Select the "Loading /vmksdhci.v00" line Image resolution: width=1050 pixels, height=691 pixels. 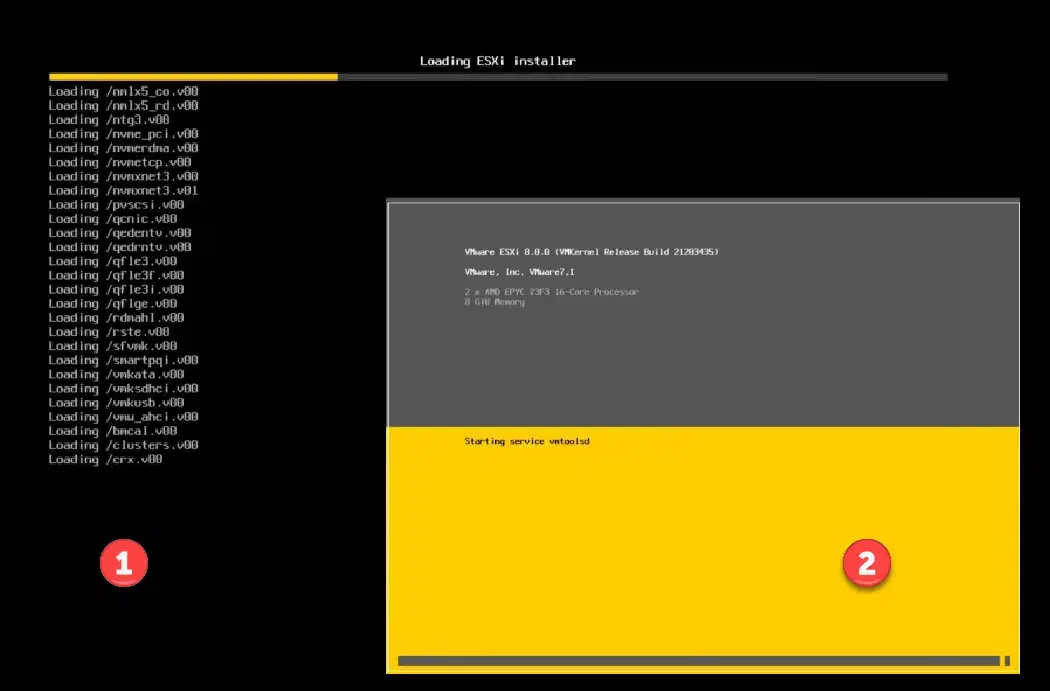123,388
